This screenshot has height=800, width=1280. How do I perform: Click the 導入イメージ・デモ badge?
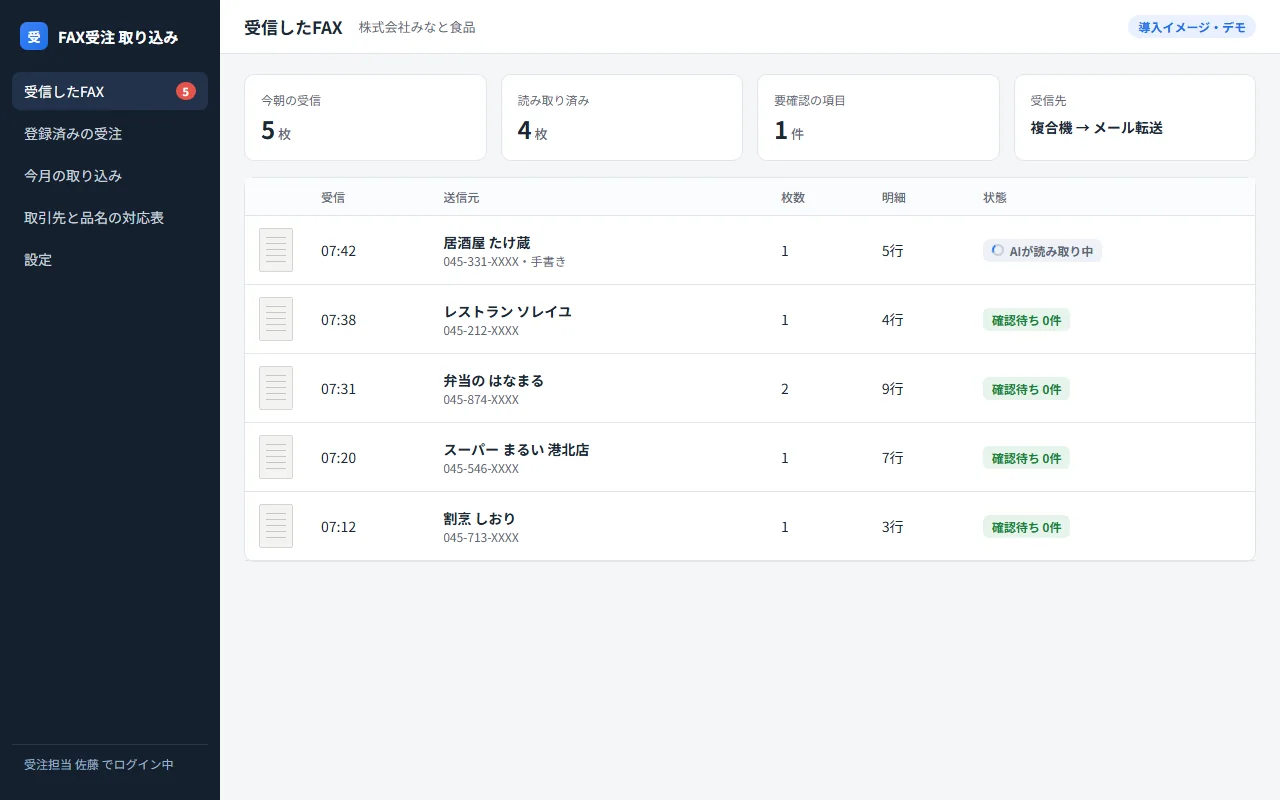point(1192,27)
